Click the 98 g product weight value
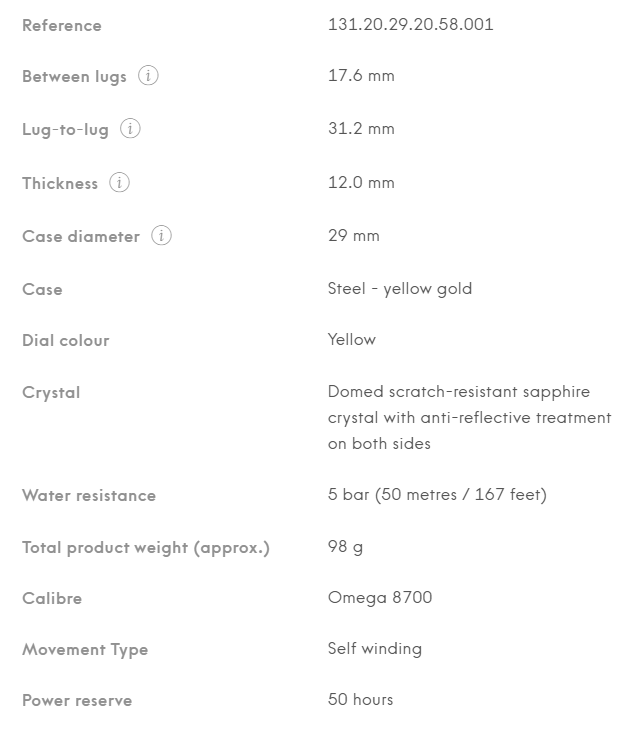Screen dimensions: 631x735 tap(345, 547)
